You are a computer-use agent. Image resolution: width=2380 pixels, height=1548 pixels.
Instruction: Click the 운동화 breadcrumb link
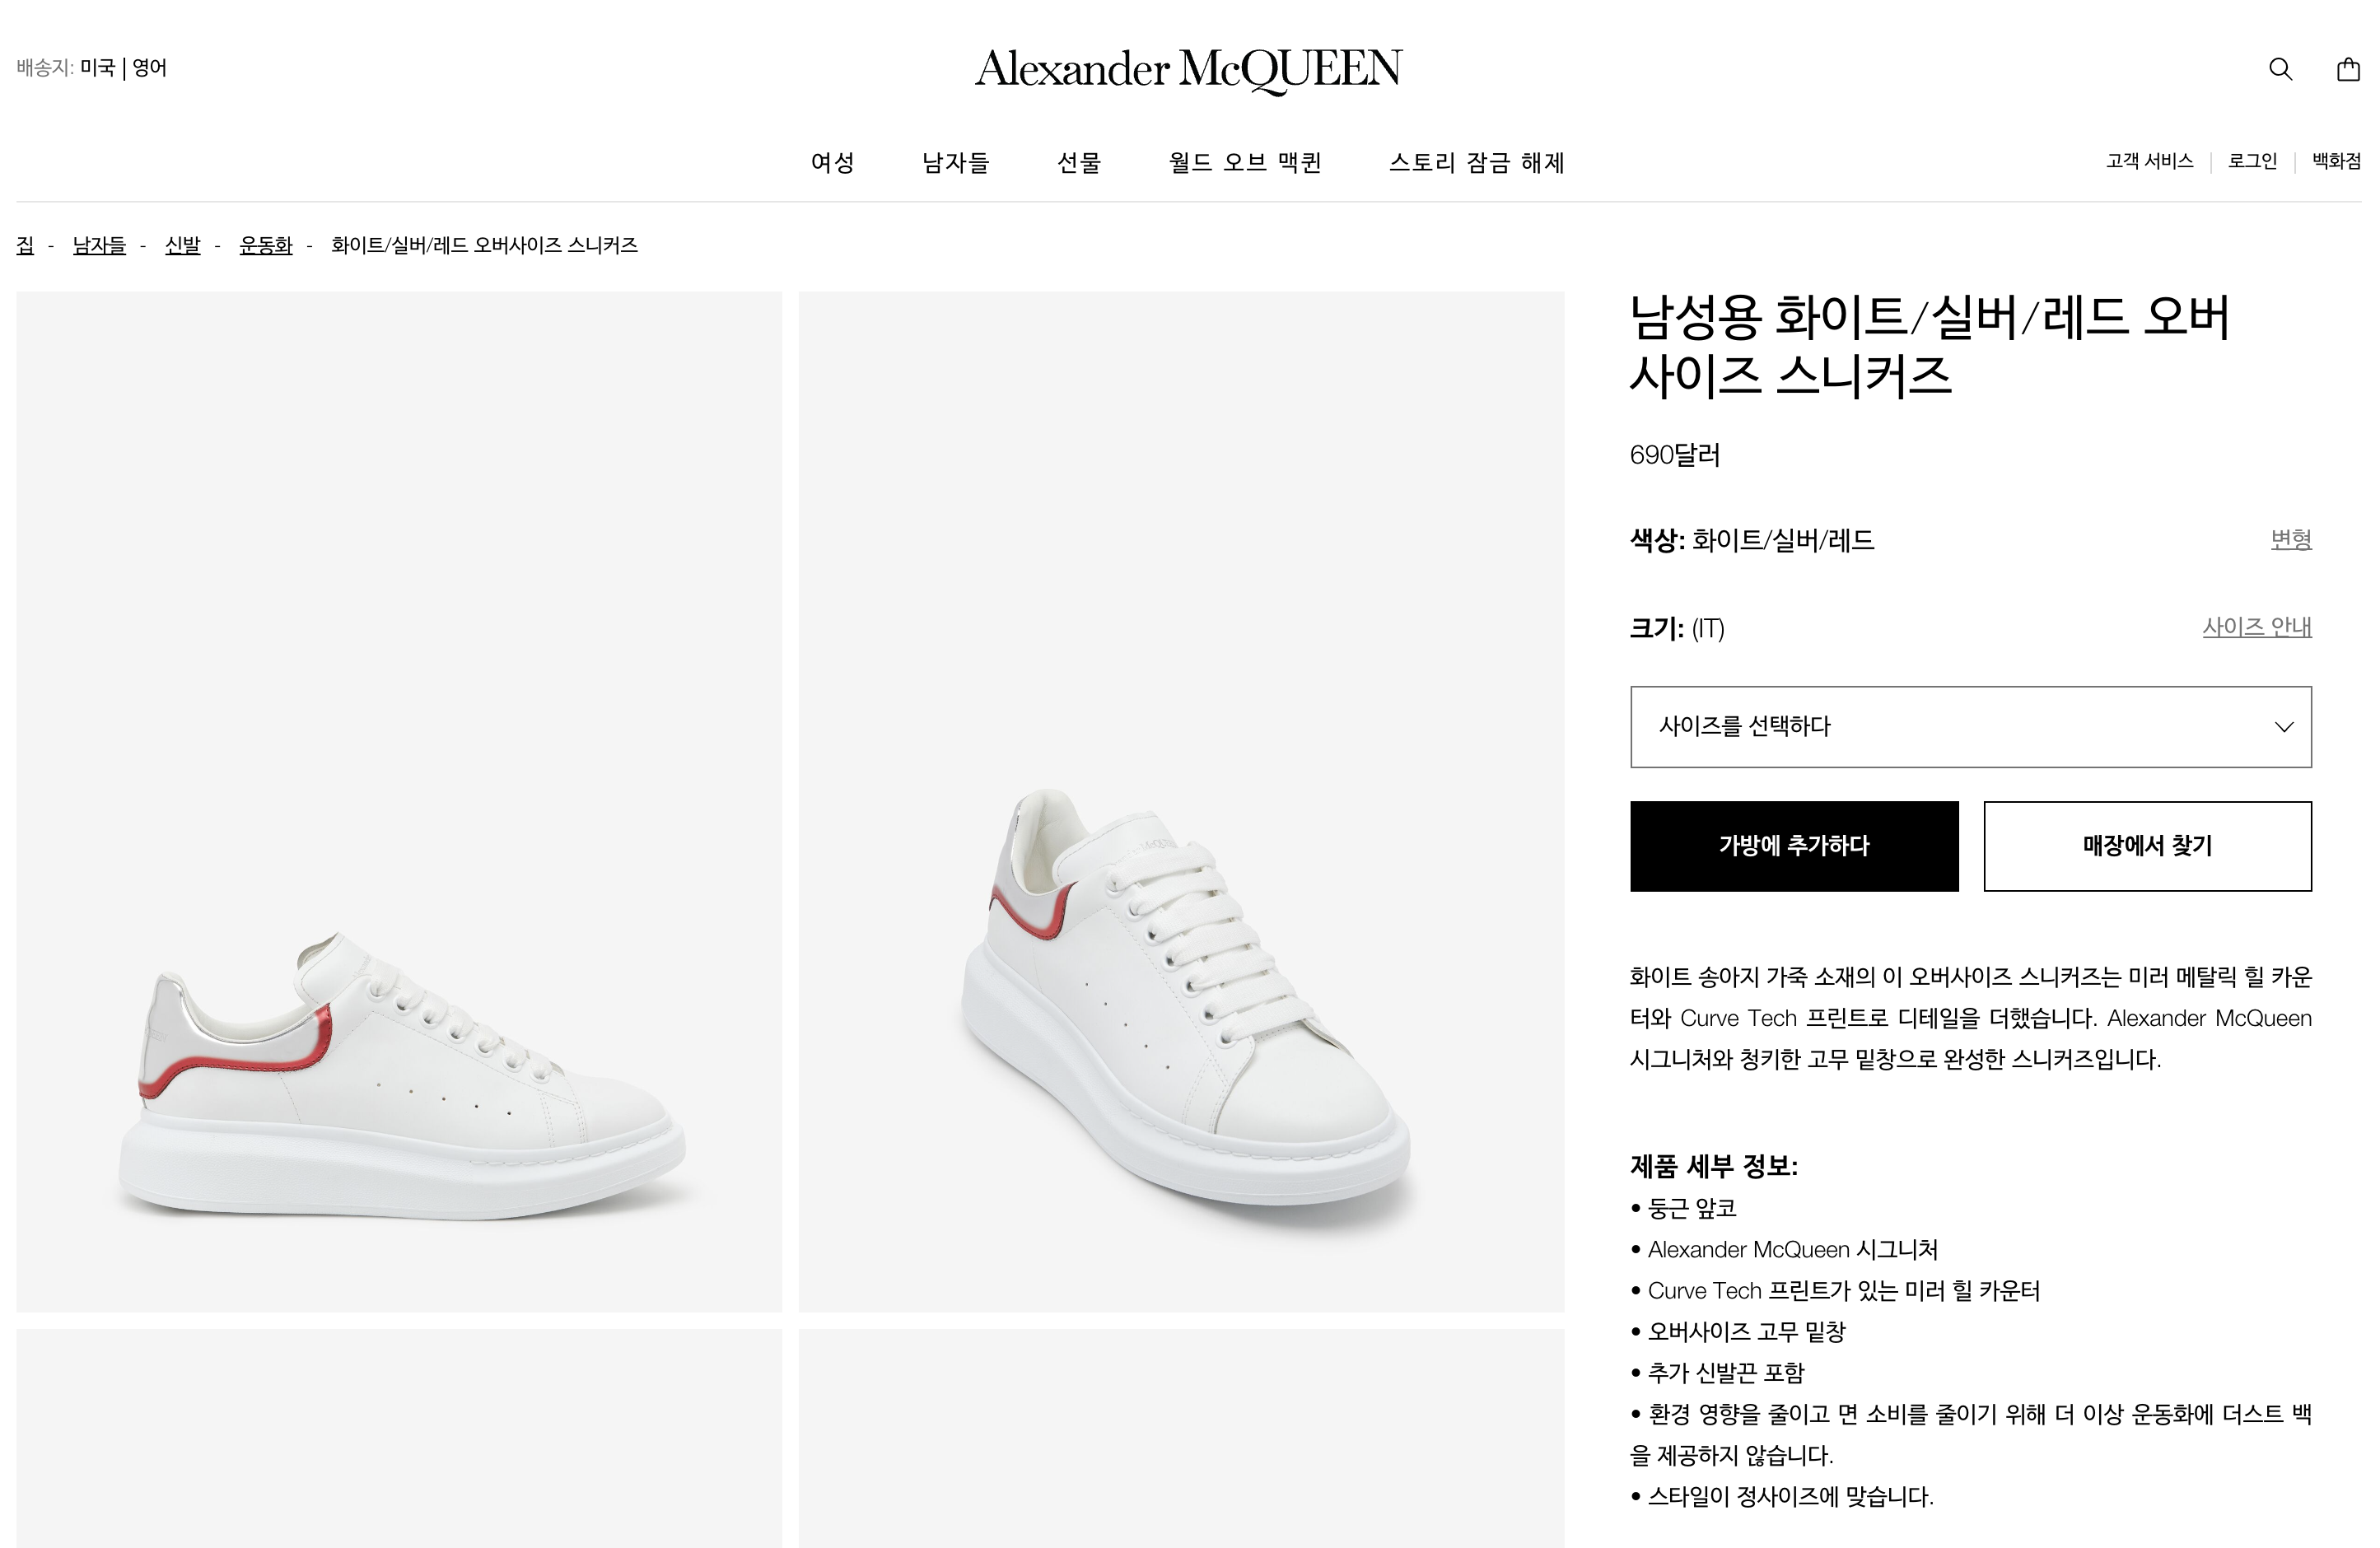(266, 245)
